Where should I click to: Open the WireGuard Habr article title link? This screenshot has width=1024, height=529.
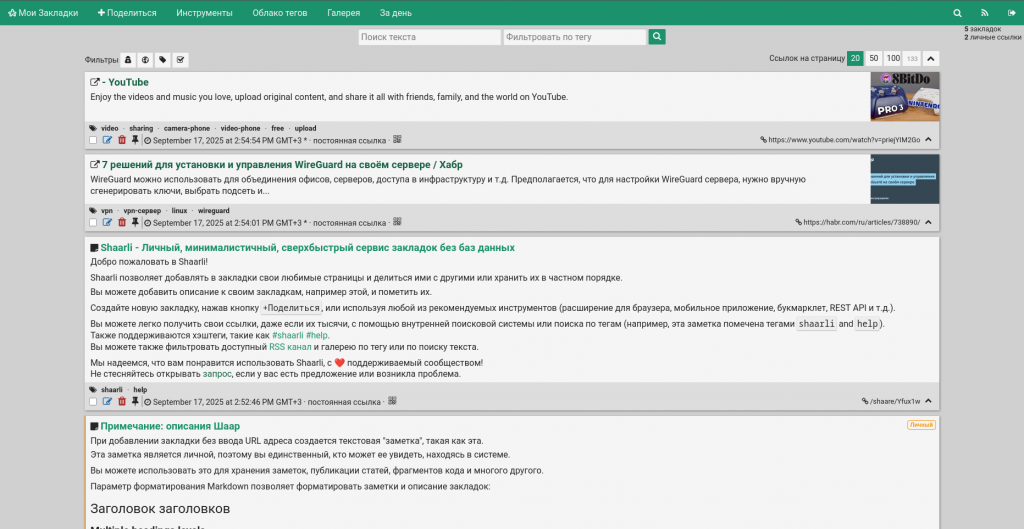[276, 165]
